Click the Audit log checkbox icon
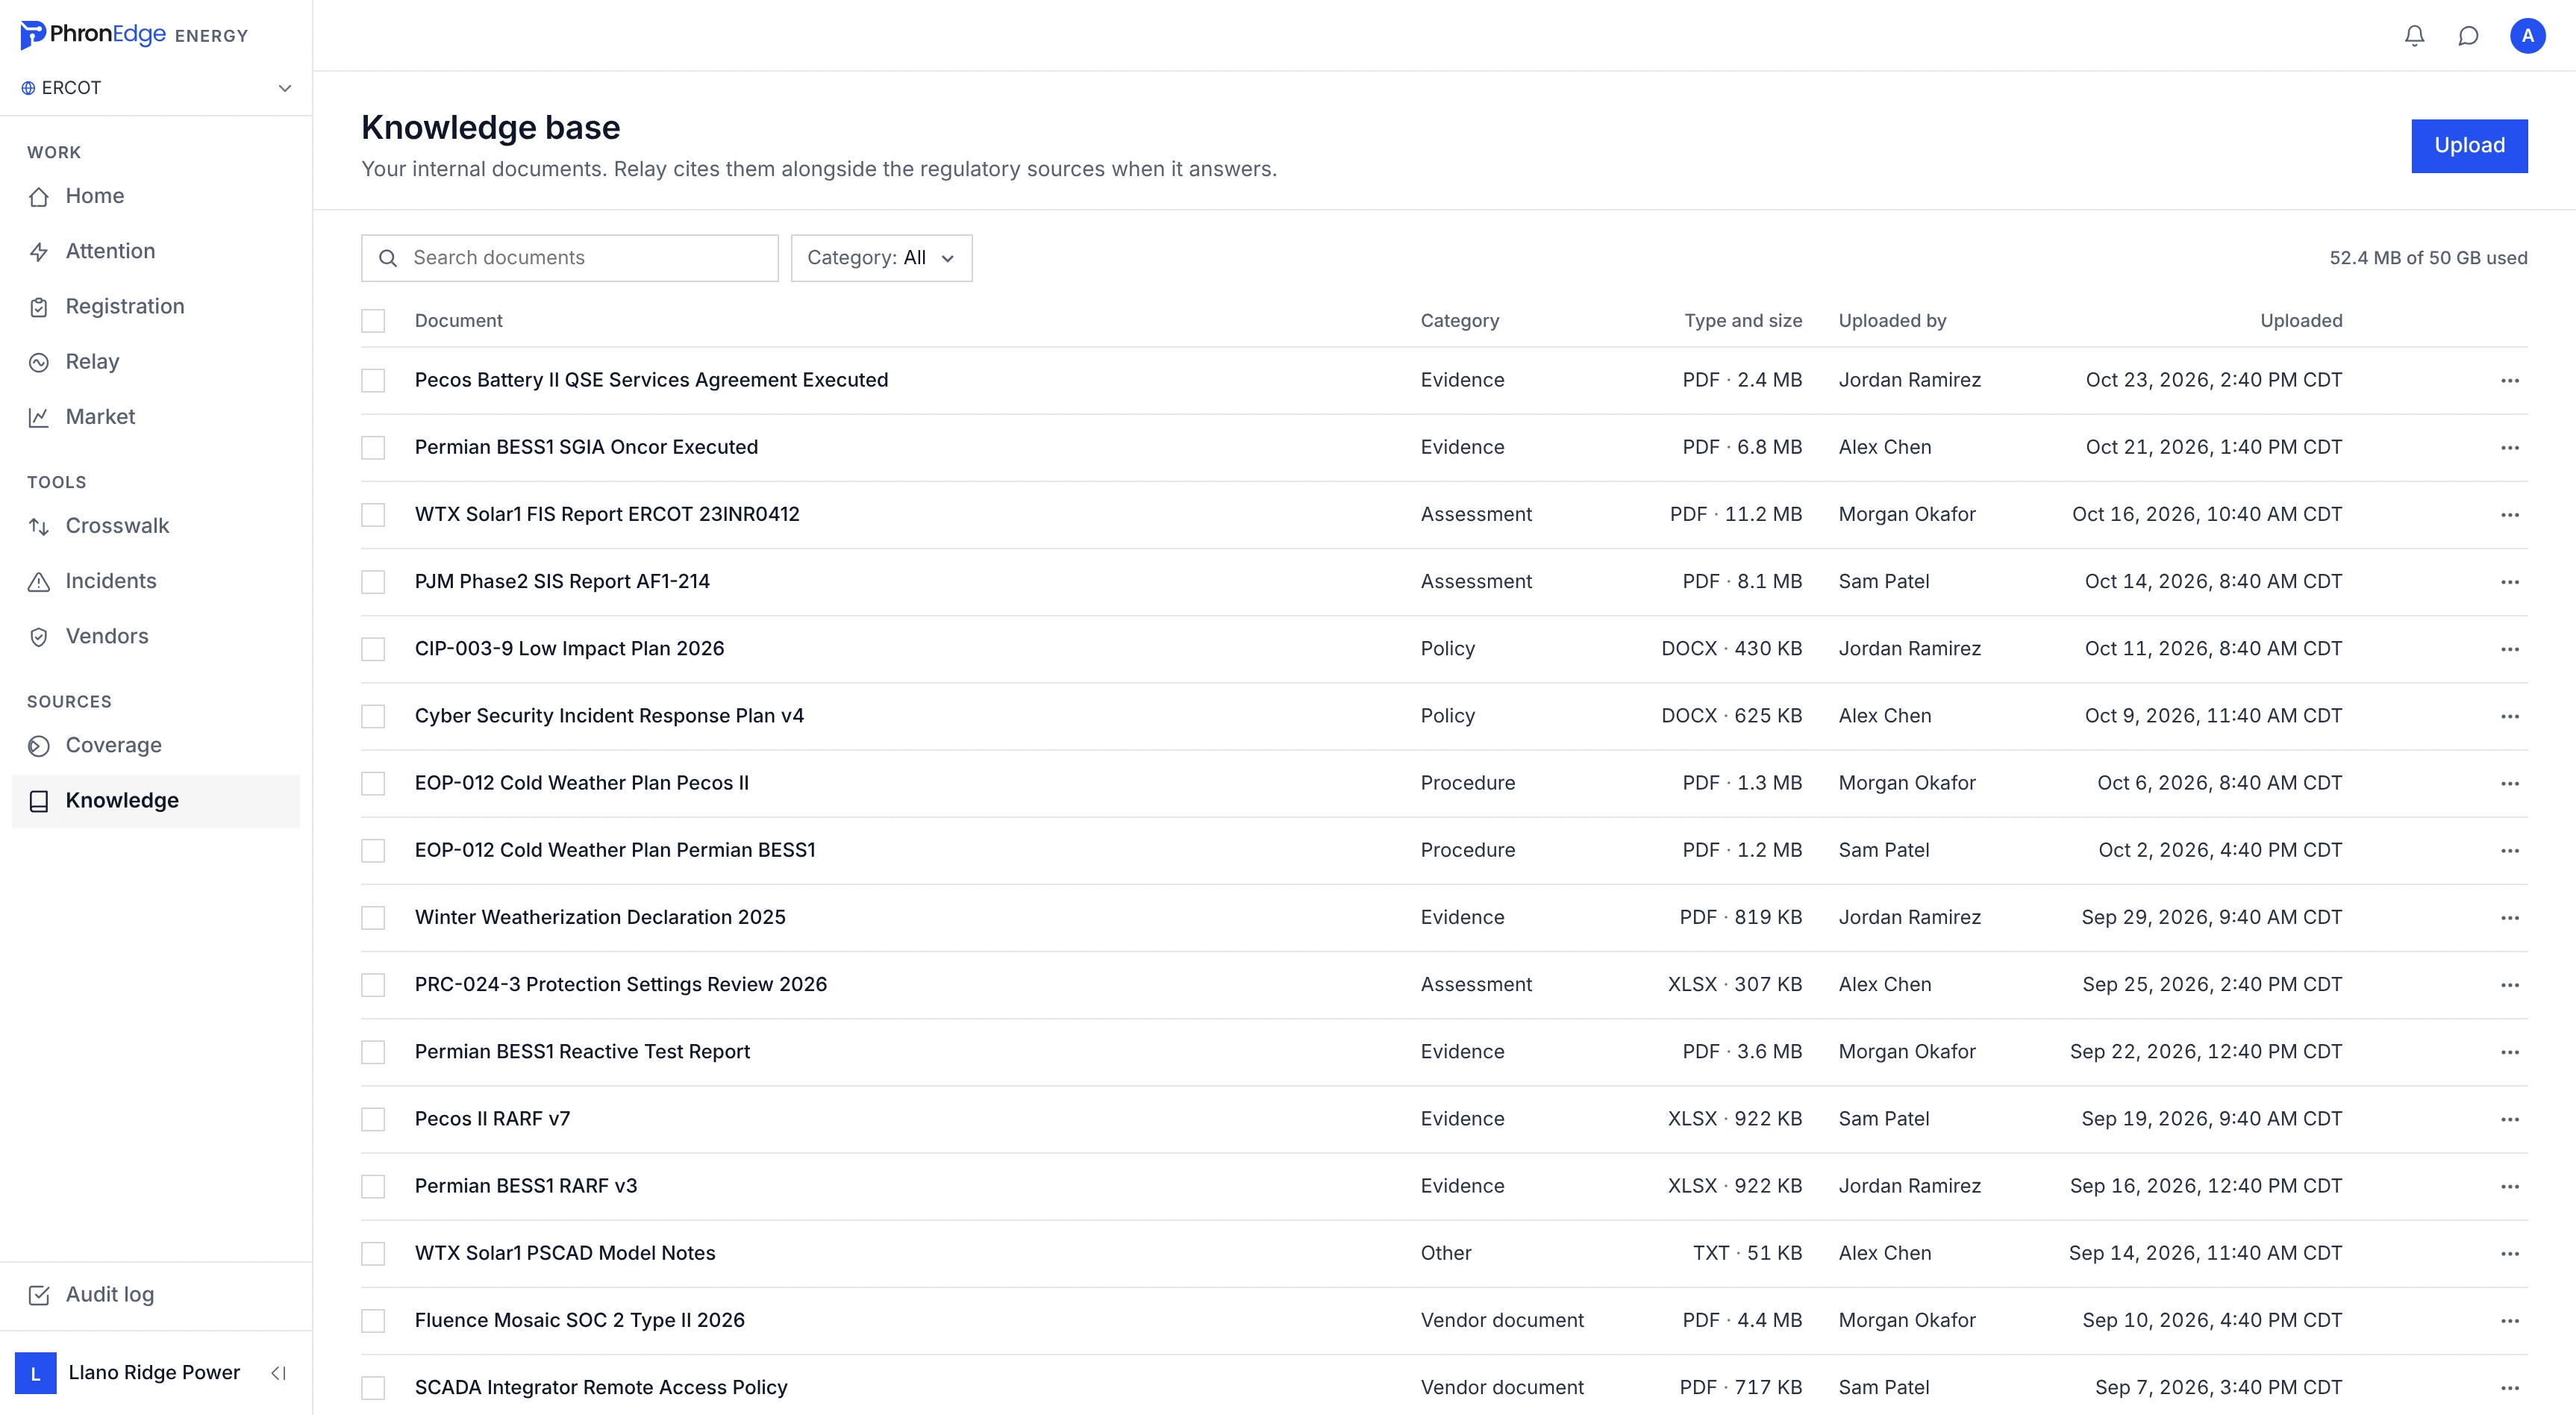 pyautogui.click(x=39, y=1295)
